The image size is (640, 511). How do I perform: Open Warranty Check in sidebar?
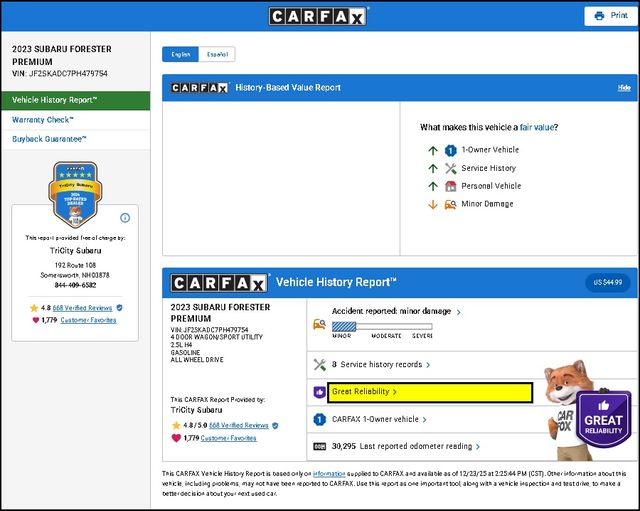(43, 119)
